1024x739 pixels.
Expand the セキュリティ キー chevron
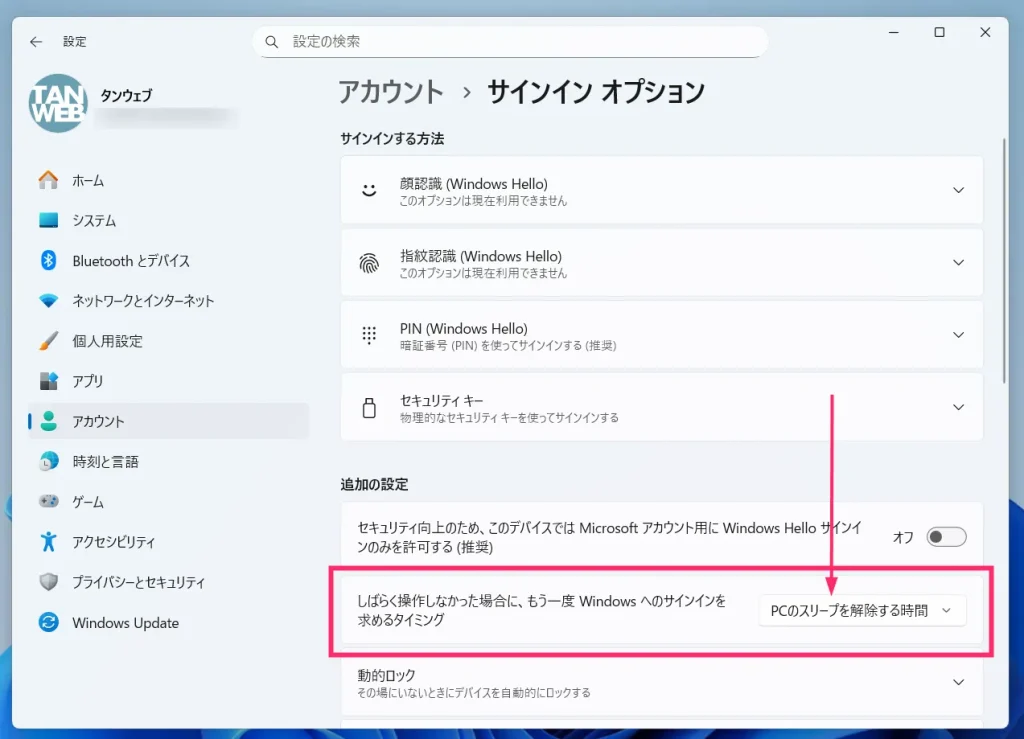[x=958, y=407]
